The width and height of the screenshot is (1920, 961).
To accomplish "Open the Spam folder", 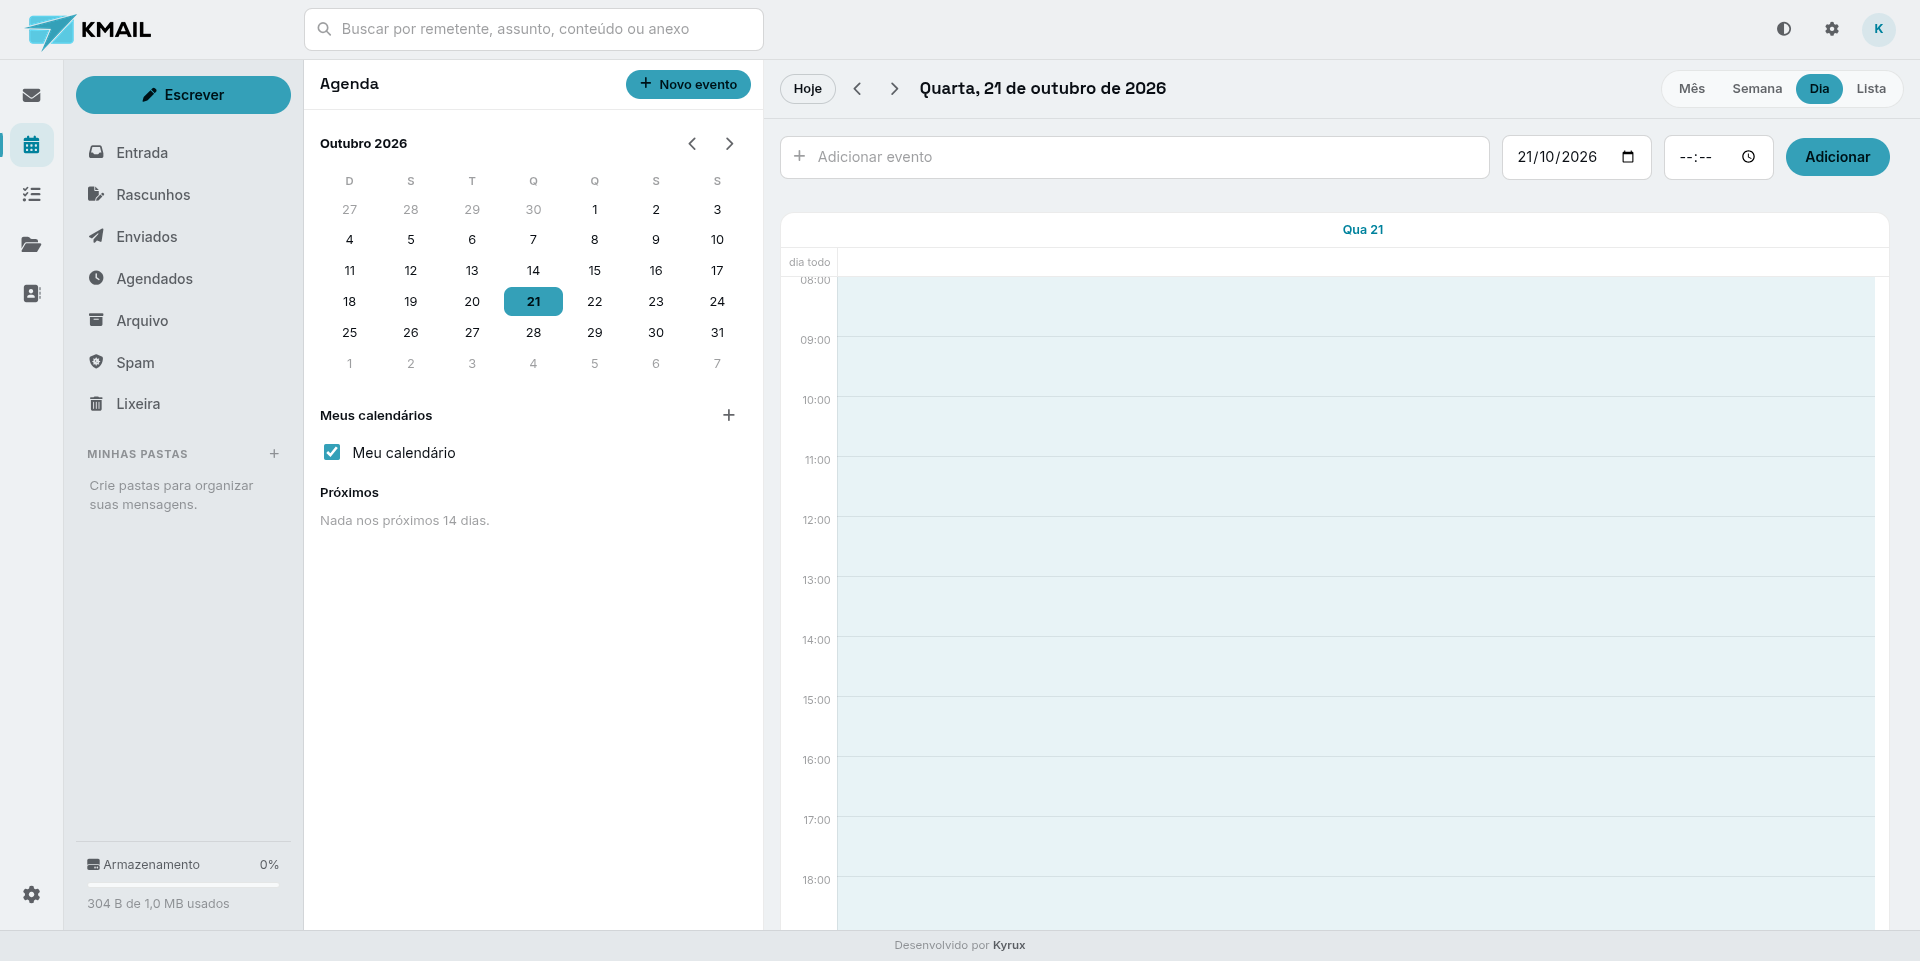I will [184, 363].
